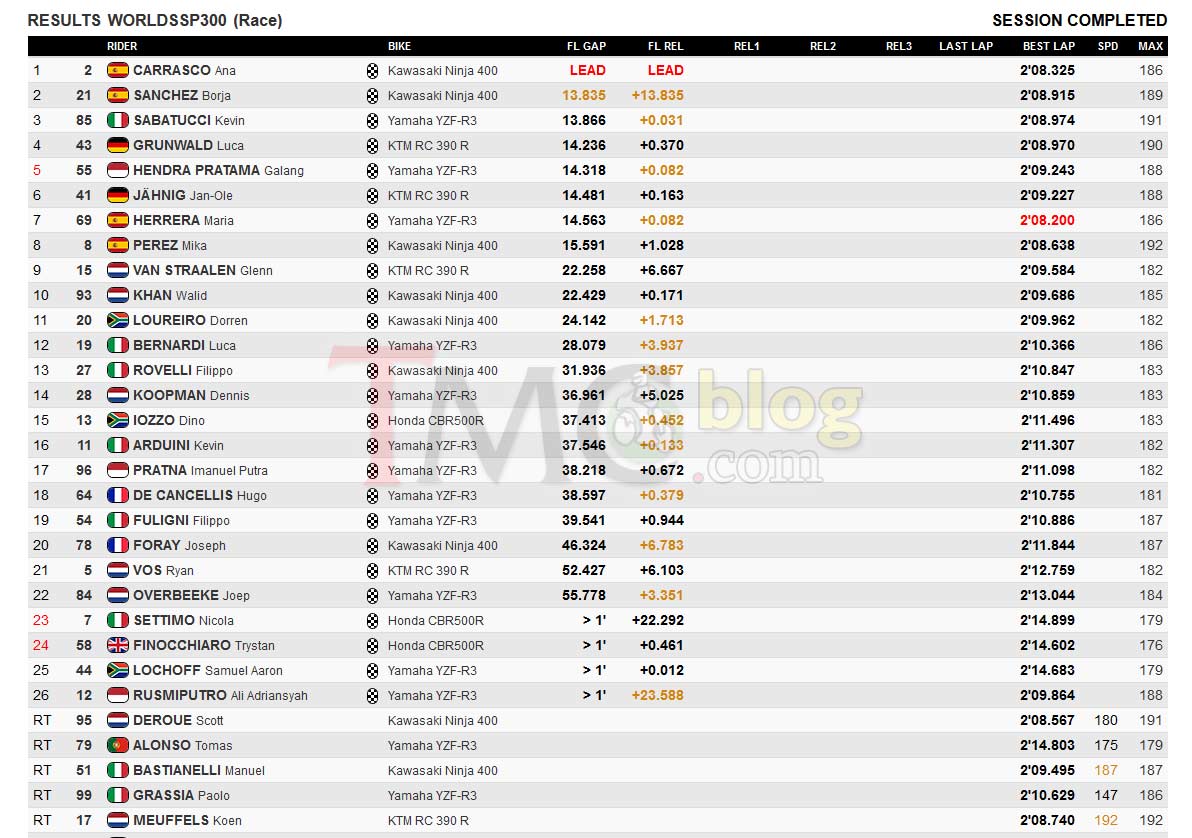The height and width of the screenshot is (838, 1192).
Task: Click the REL2 column header
Action: 823,46
